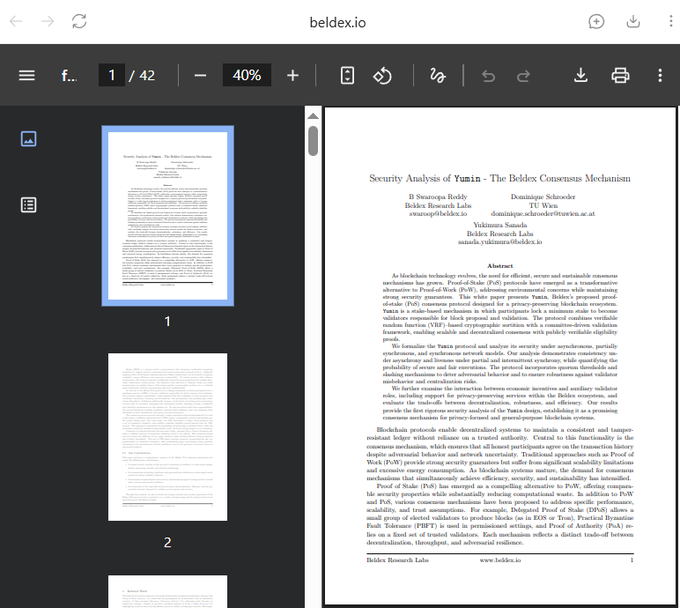Undo the last annotation
Viewport: 680px width, 608px height.
click(488, 76)
